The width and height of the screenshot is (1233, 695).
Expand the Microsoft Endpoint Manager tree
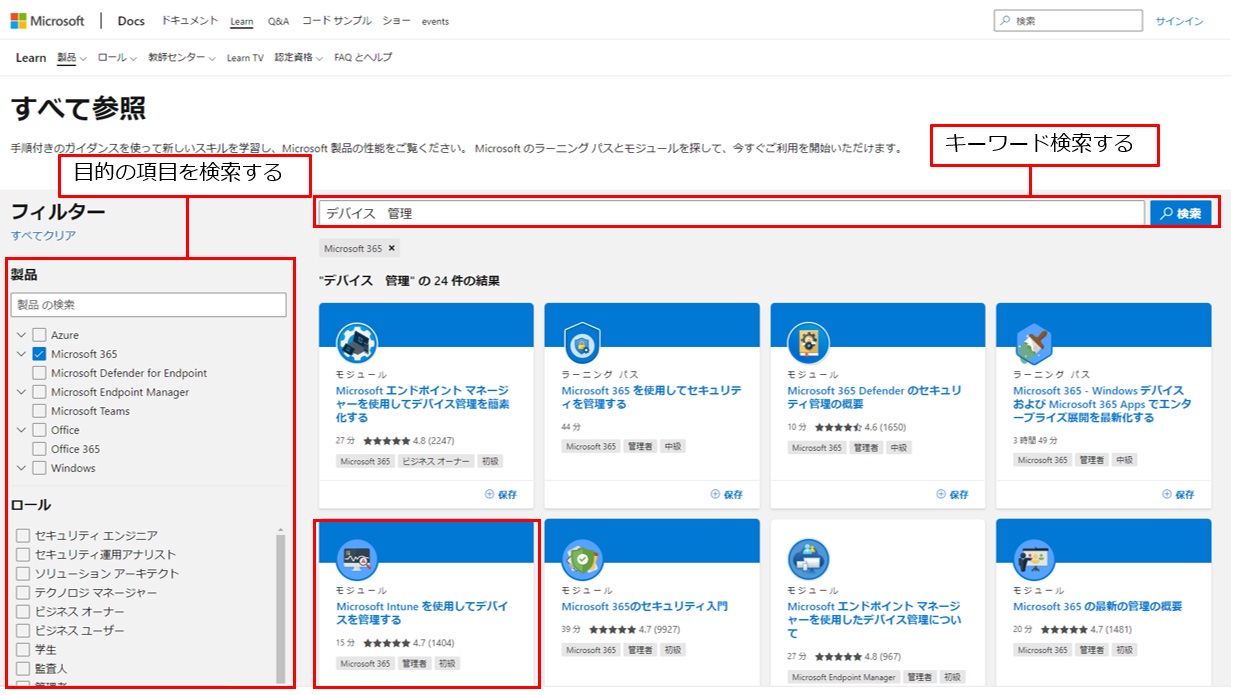point(21,392)
